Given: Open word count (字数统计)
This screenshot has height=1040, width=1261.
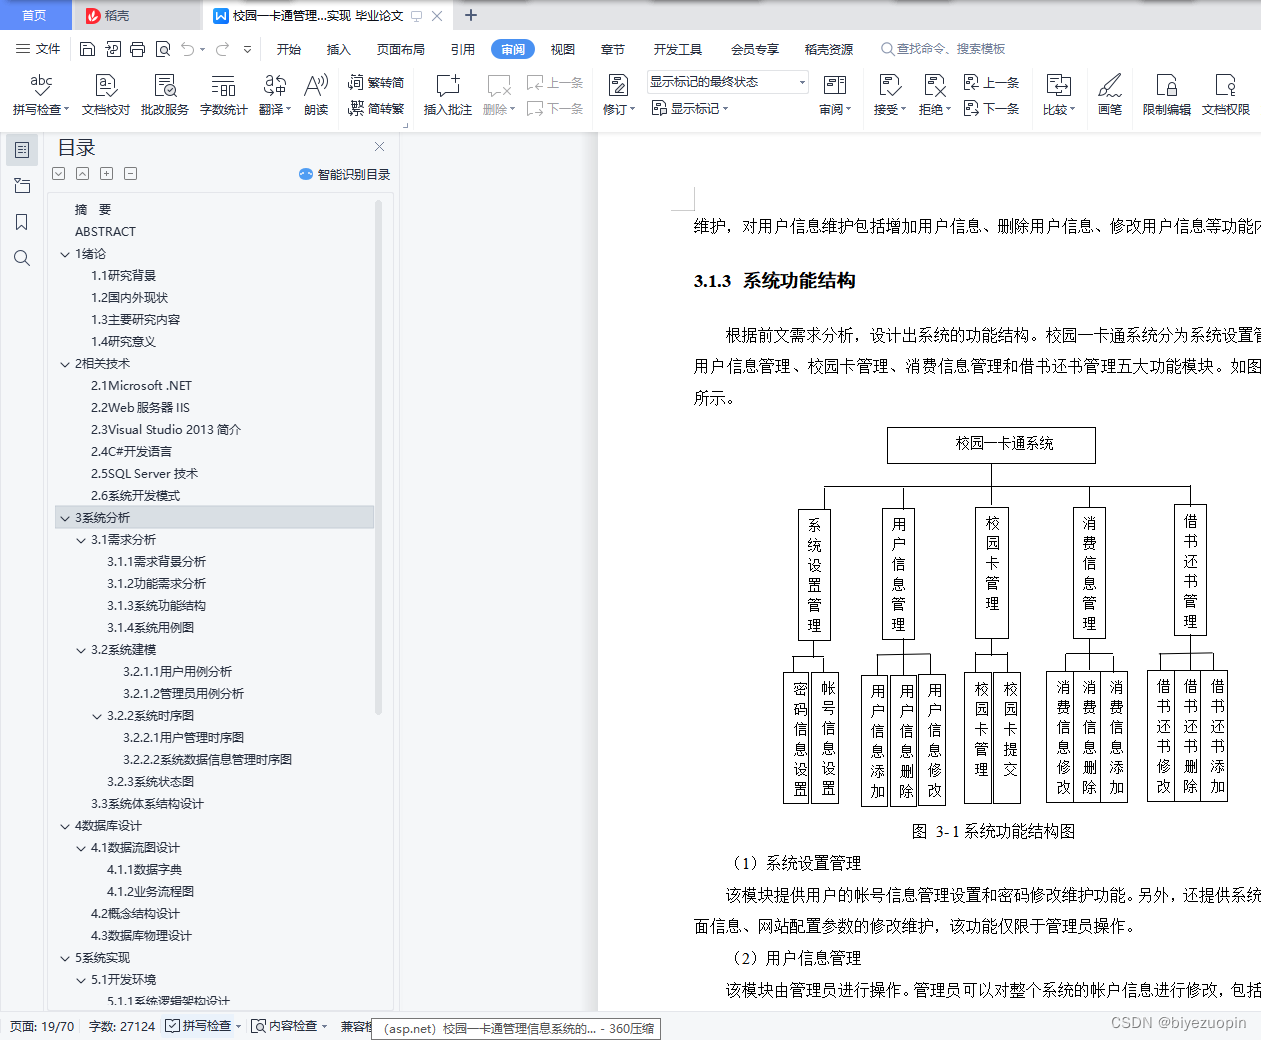Looking at the screenshot, I should pos(224,95).
